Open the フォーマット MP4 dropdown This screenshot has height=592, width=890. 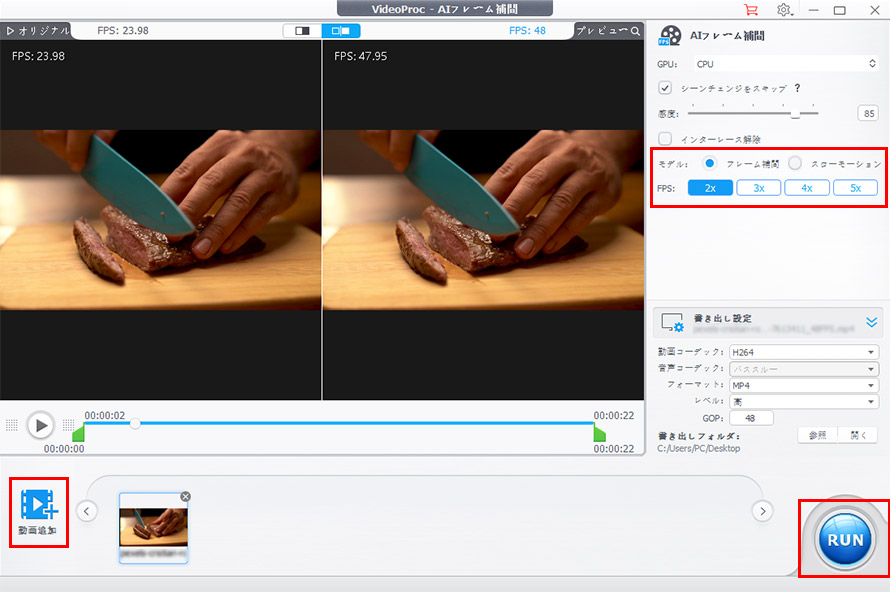pyautogui.click(x=804, y=385)
